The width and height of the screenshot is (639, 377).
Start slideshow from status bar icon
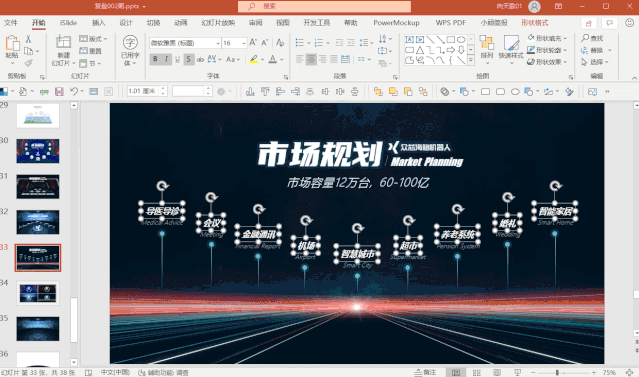point(518,373)
